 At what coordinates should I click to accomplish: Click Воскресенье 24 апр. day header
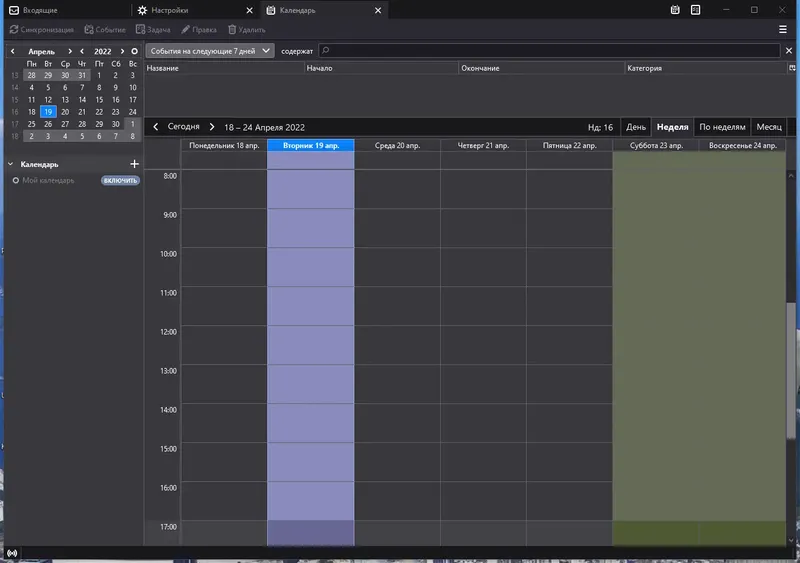743,145
